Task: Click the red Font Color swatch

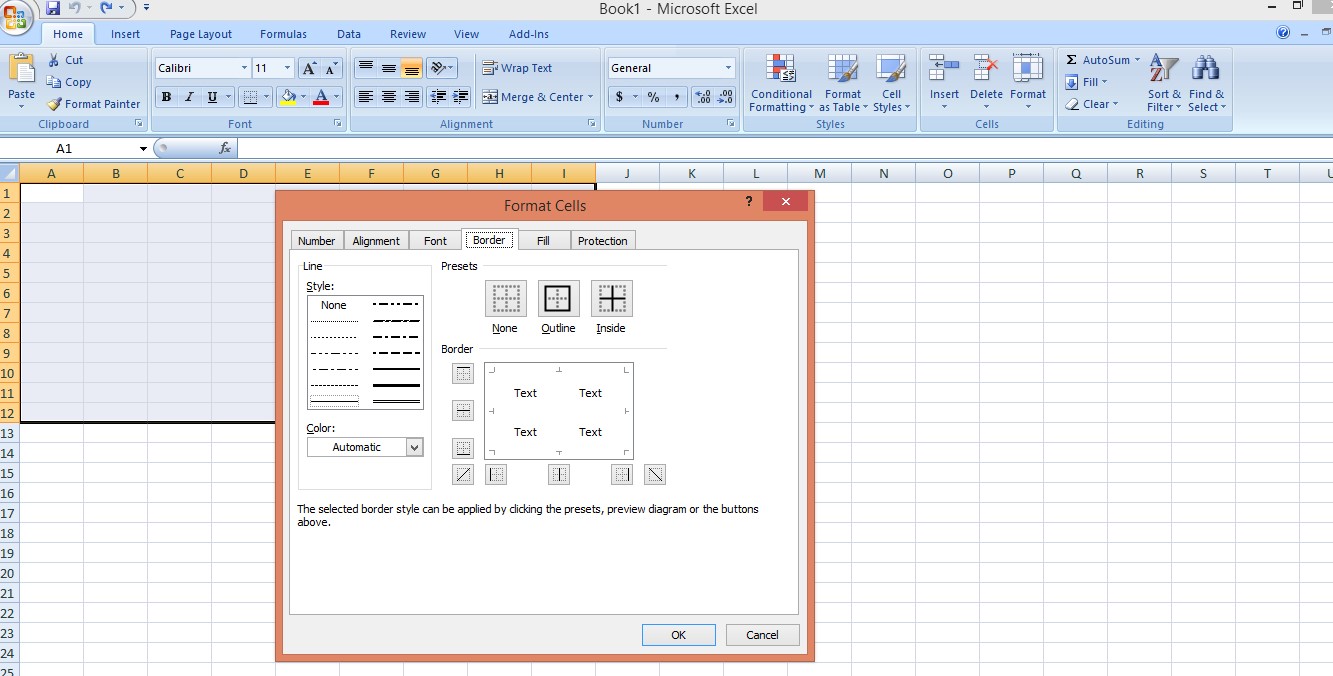Action: pos(320,97)
